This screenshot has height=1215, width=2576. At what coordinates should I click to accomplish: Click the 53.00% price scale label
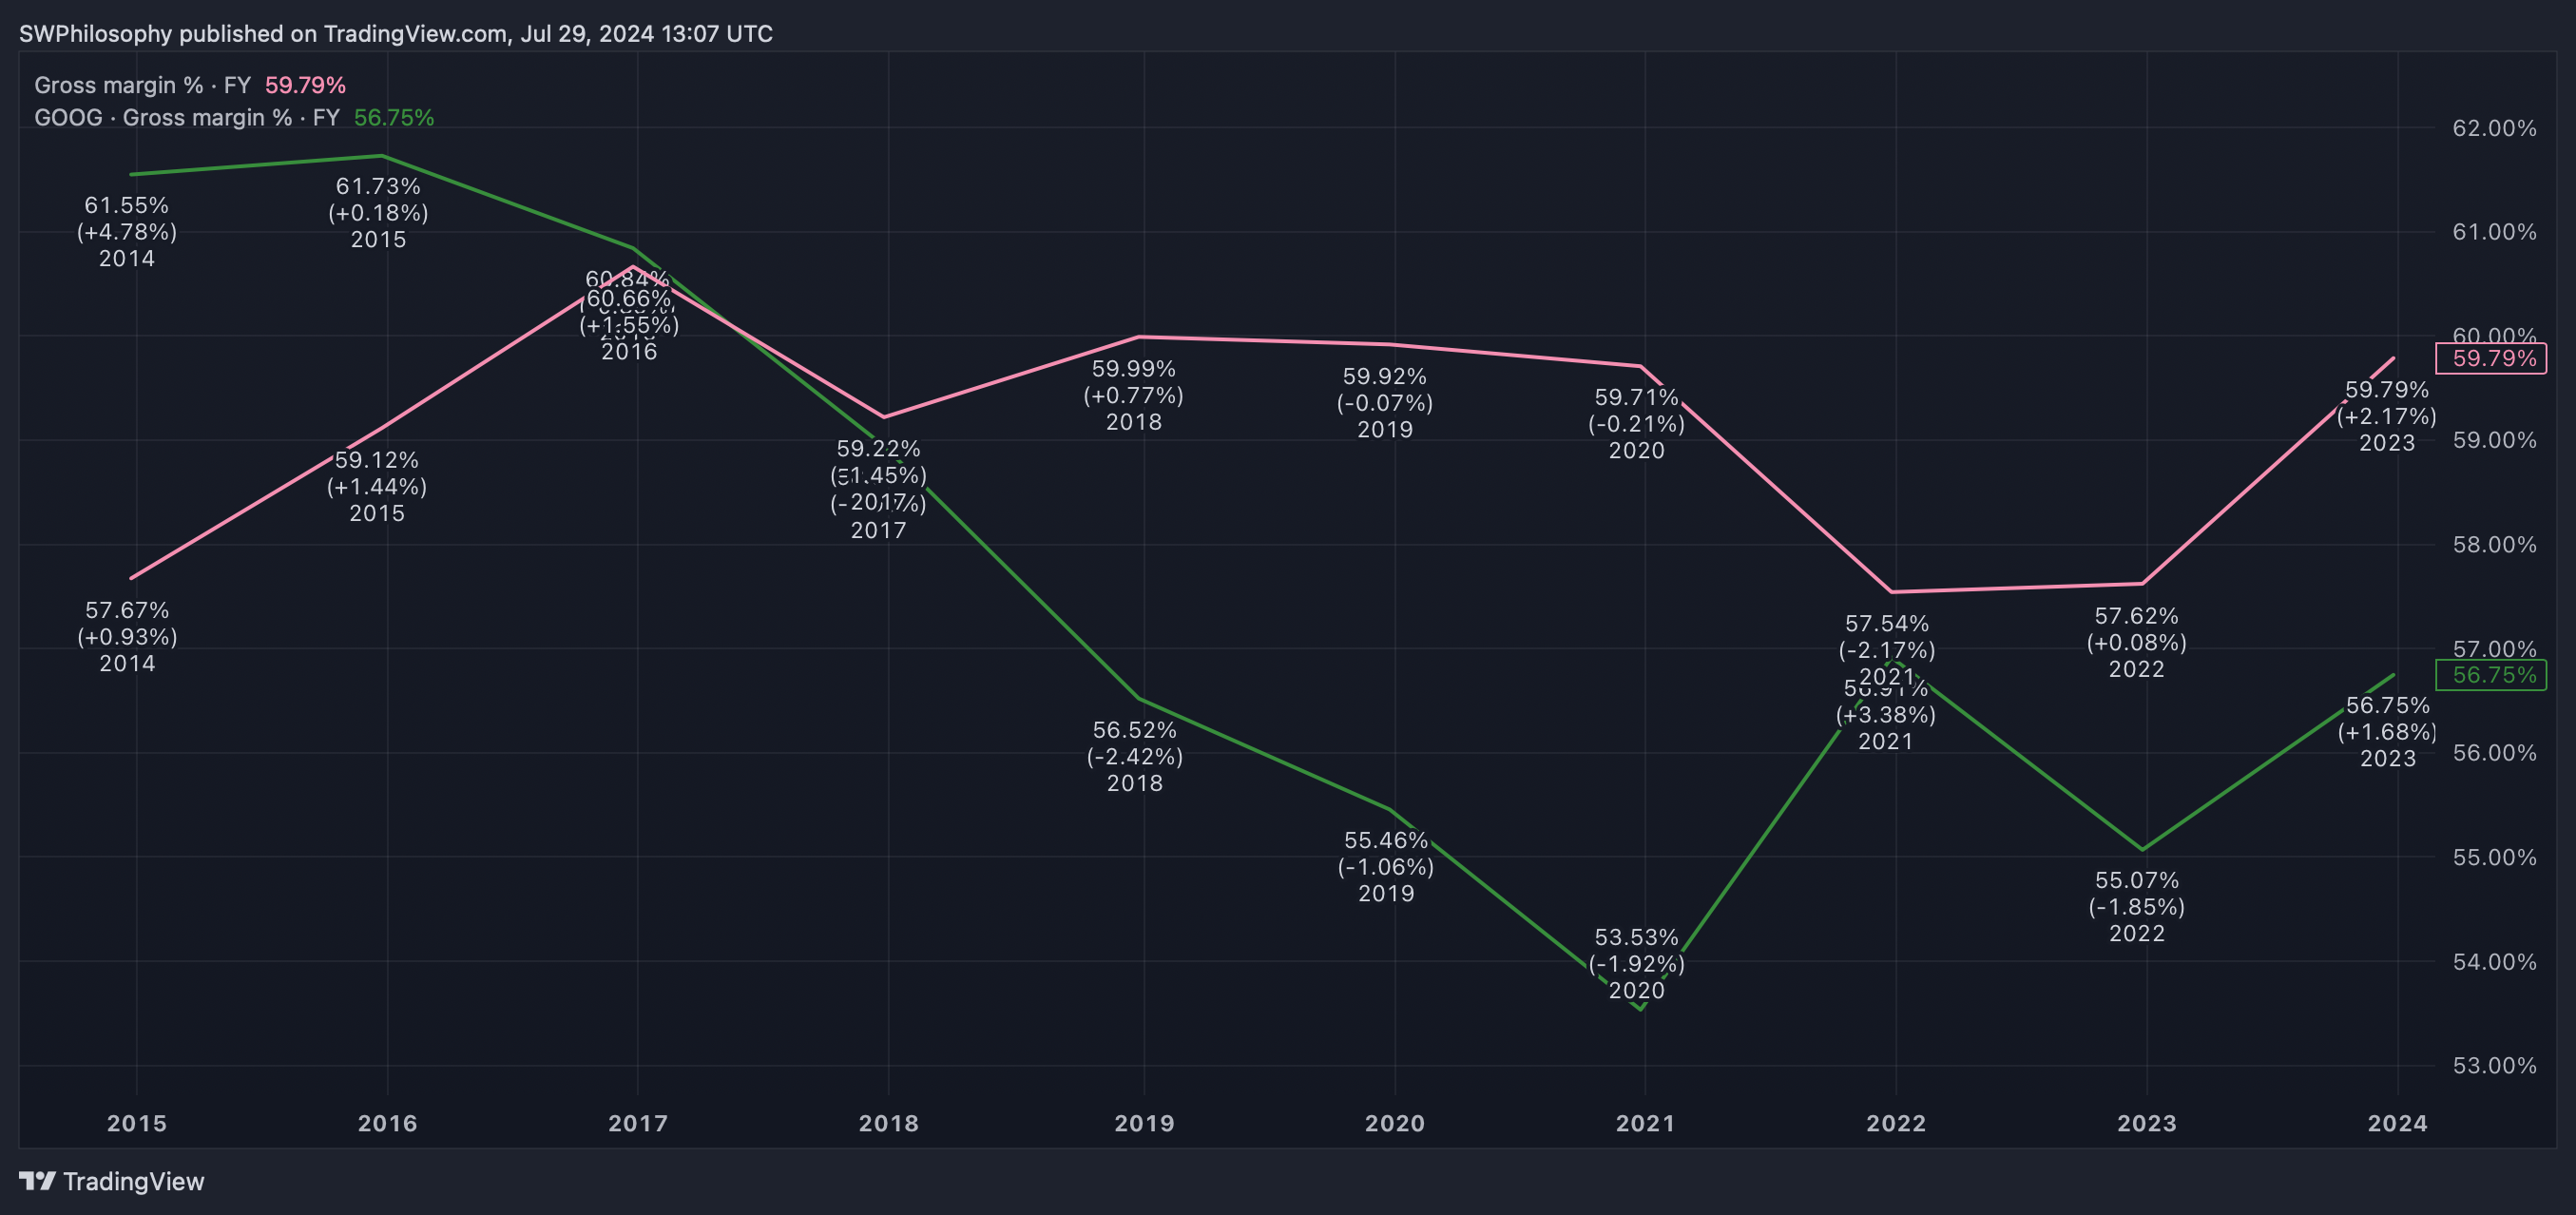coord(2494,1065)
